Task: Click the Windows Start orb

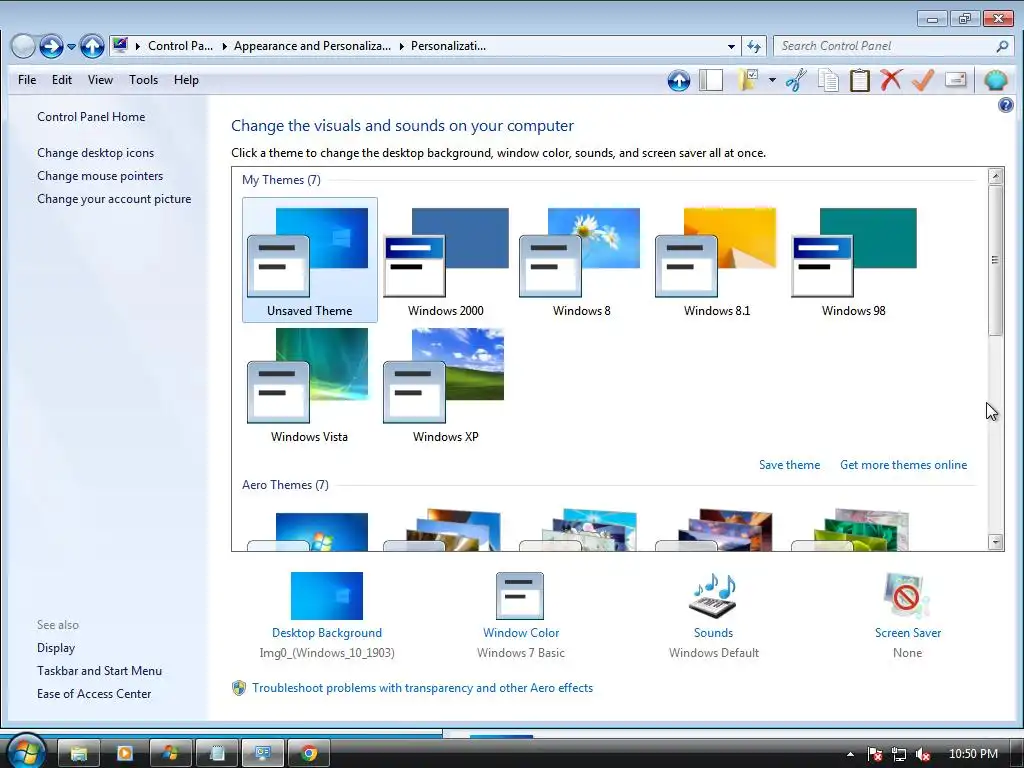Action: click(26, 752)
